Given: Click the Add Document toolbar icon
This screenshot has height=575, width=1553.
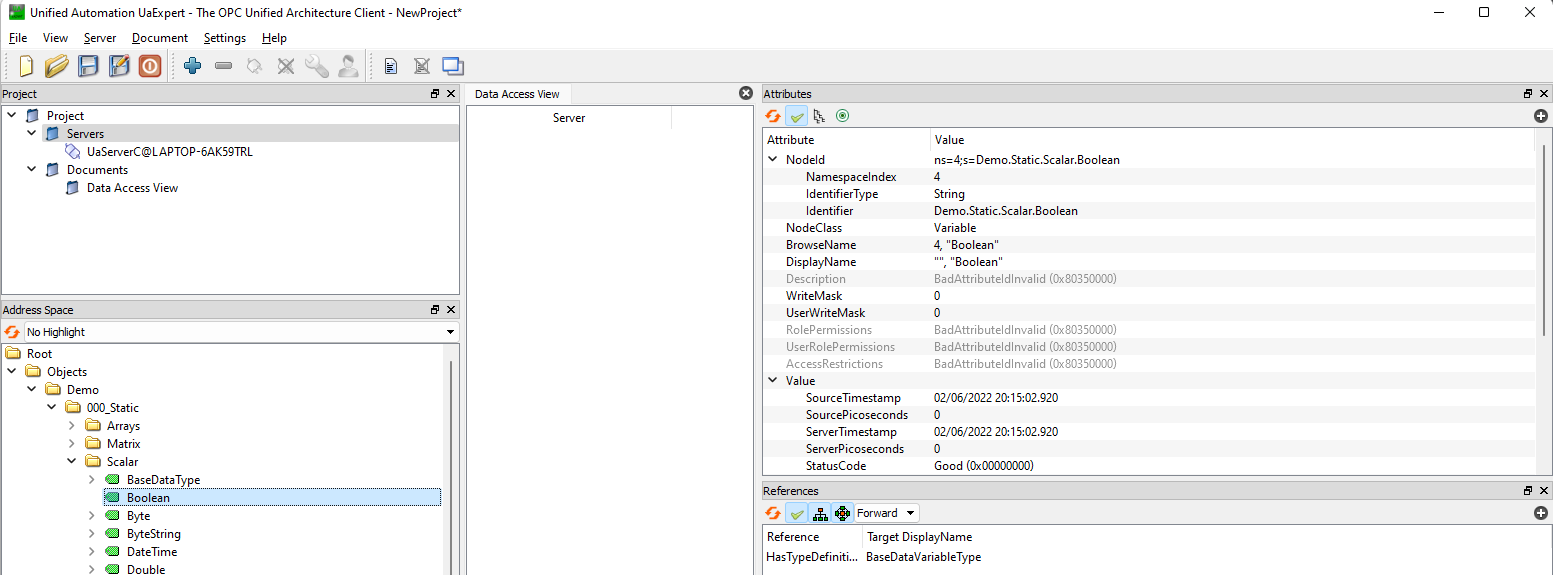Looking at the screenshot, I should [x=391, y=66].
